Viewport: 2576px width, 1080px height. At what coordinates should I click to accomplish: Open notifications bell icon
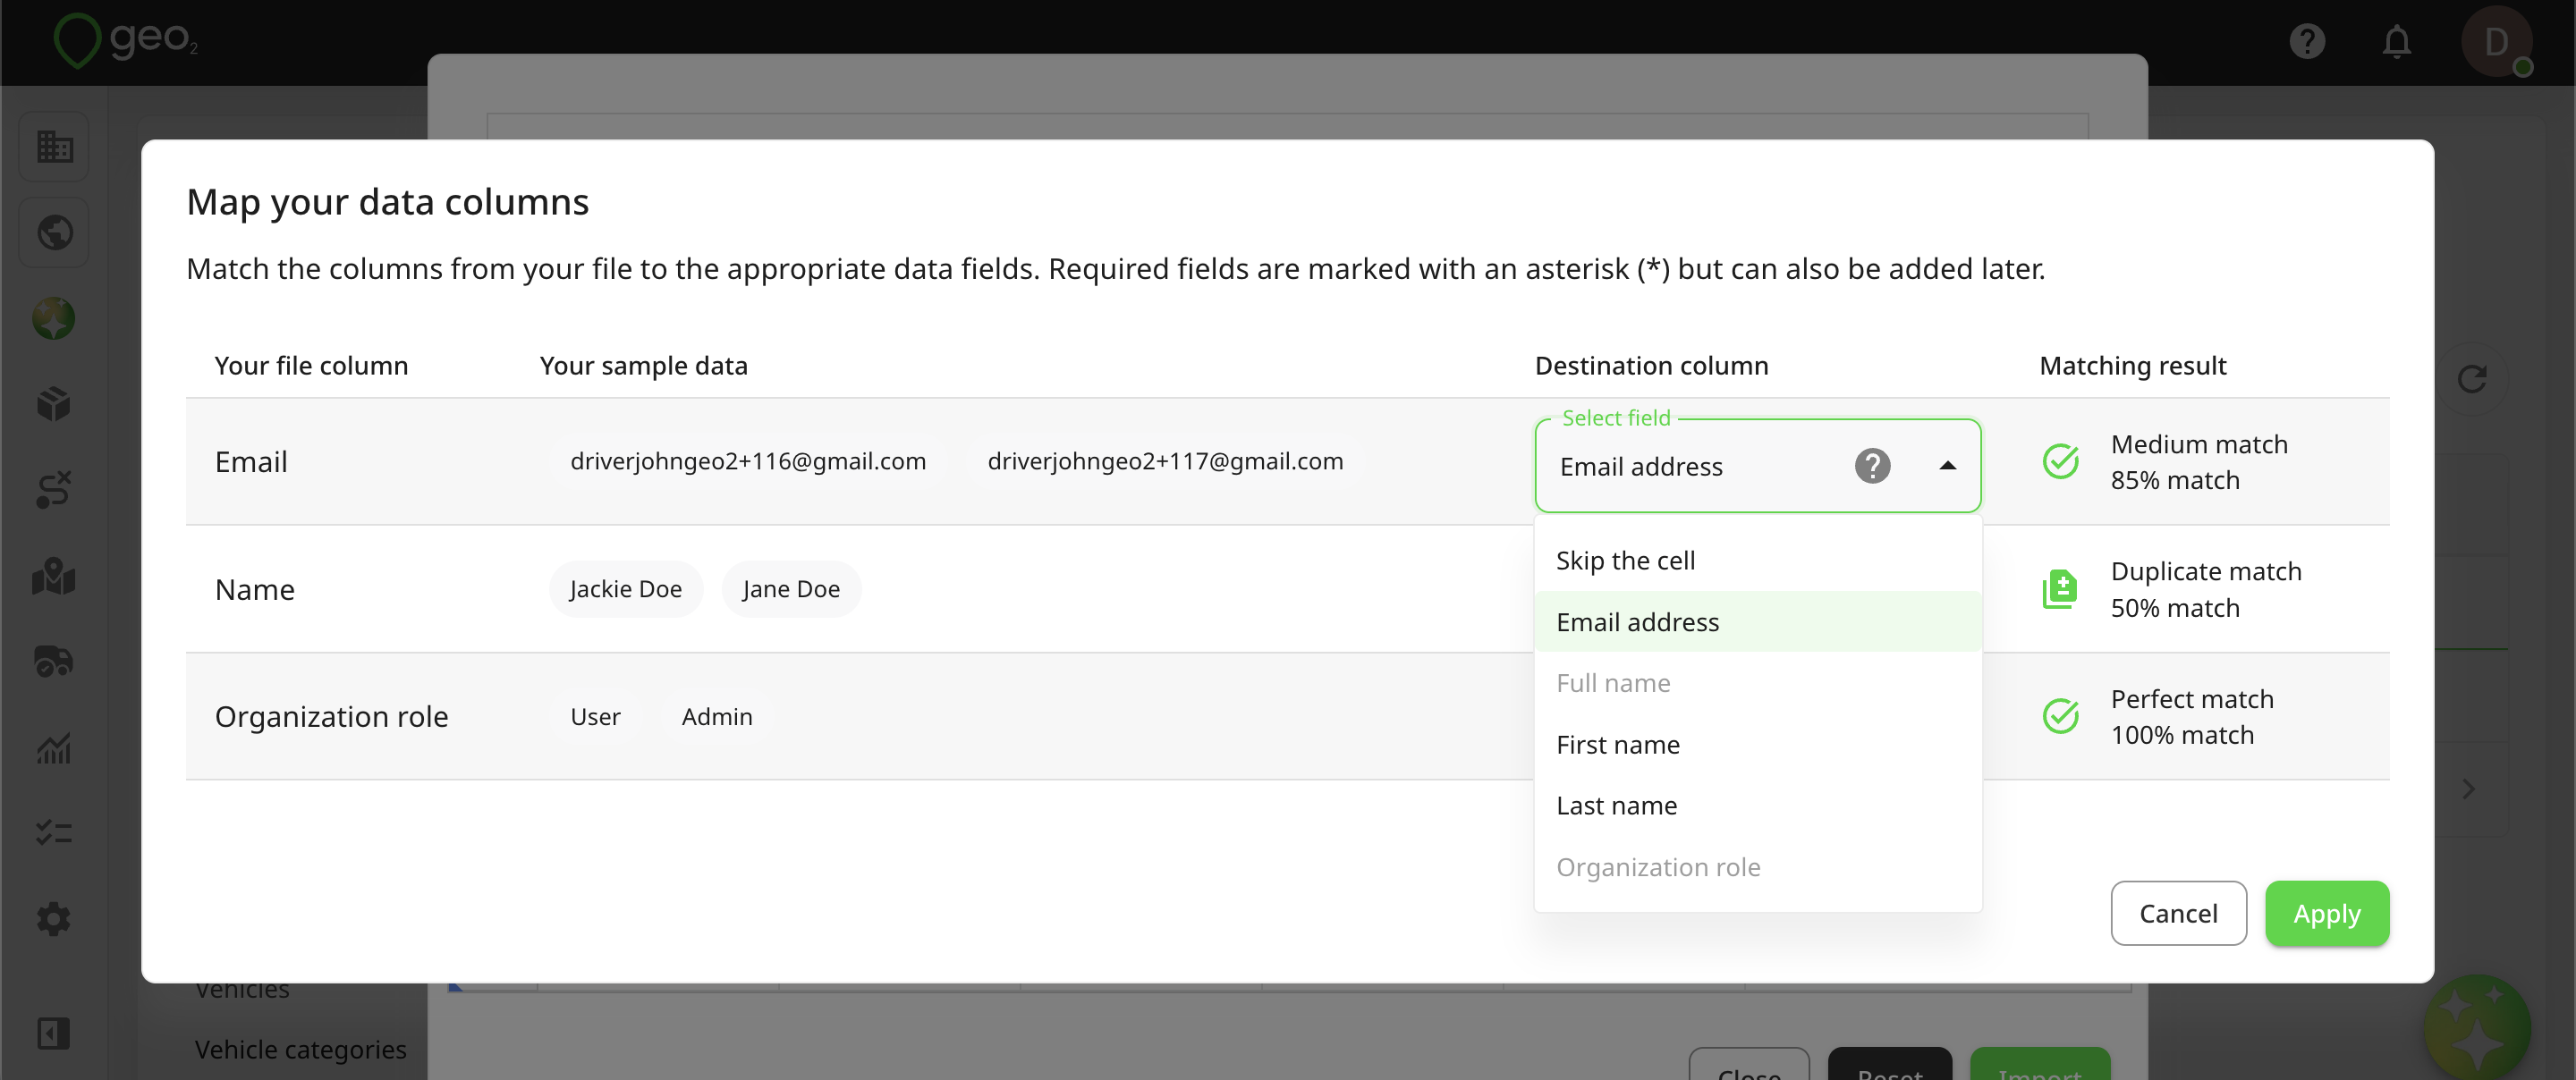click(2397, 41)
